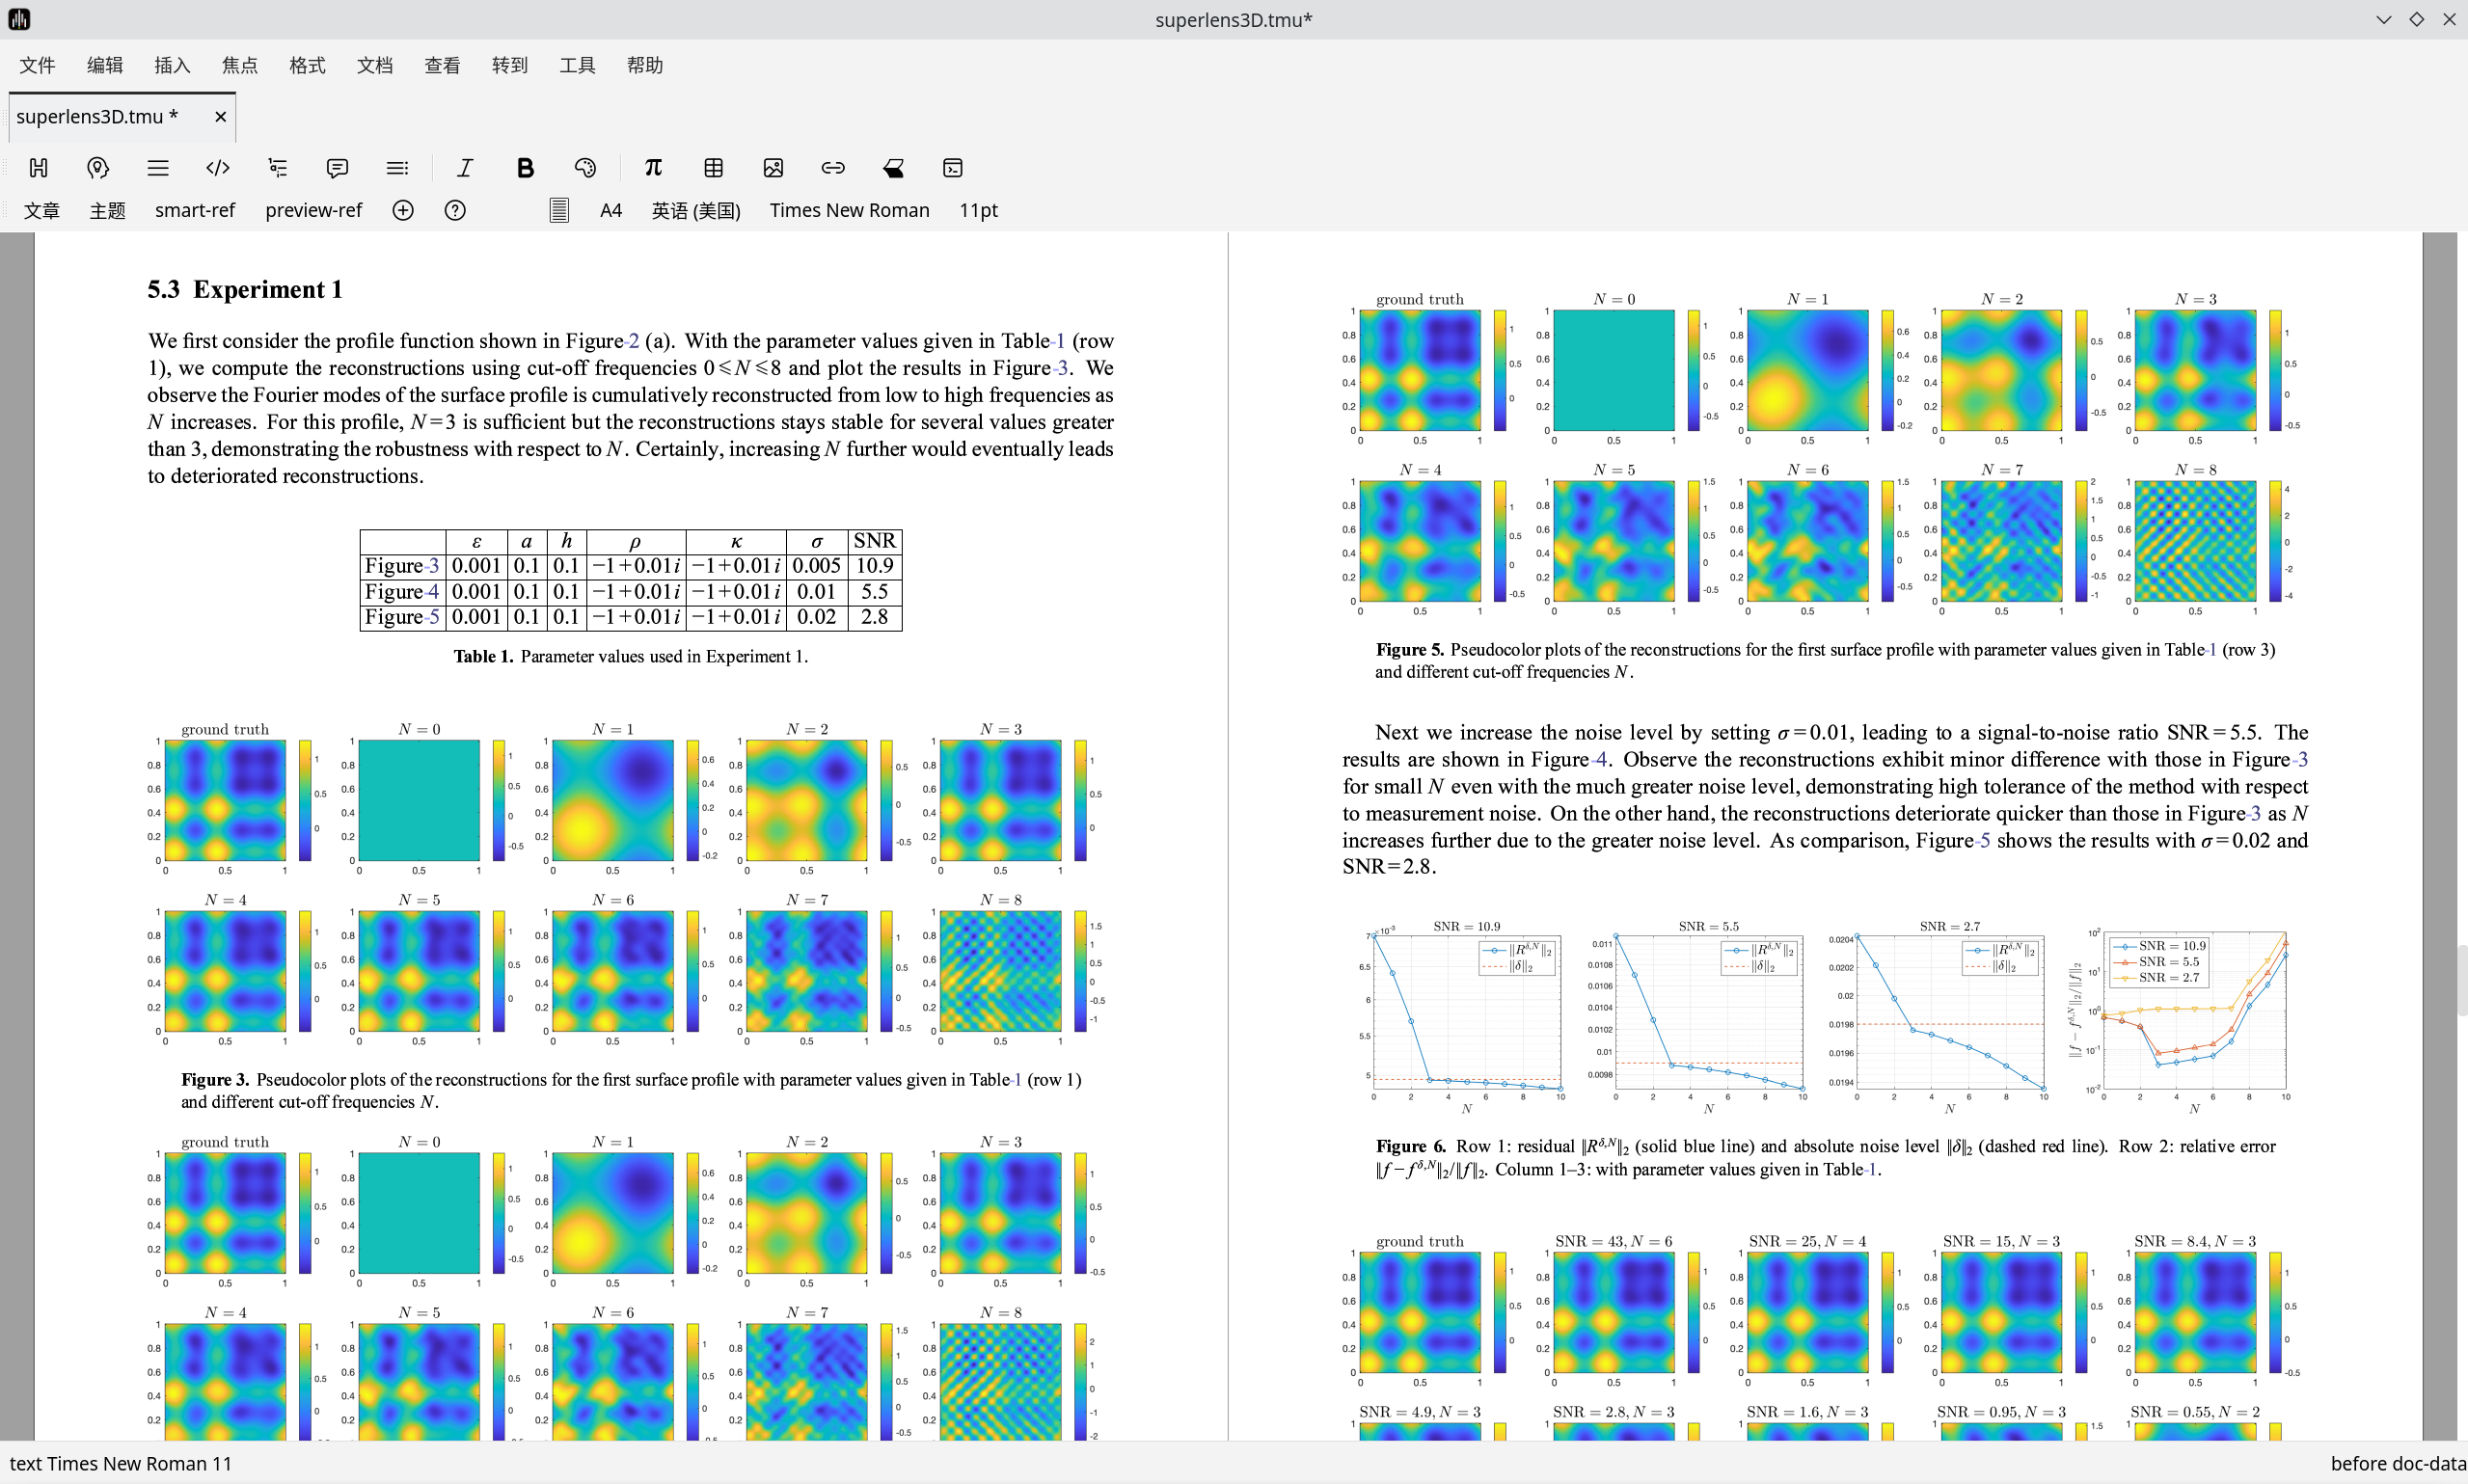Close the superlens3D.tmu tab
Image resolution: width=2468 pixels, height=1484 pixels.
coord(220,117)
